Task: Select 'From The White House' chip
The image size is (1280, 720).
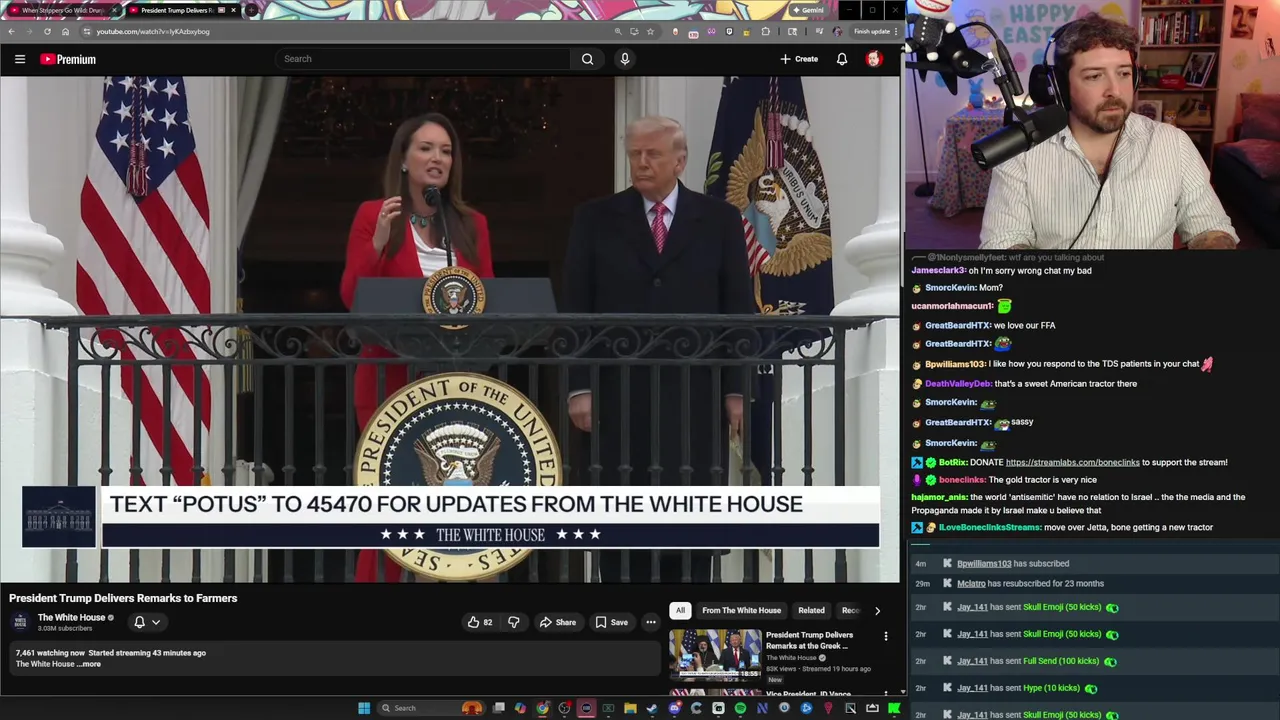Action: 741,610
